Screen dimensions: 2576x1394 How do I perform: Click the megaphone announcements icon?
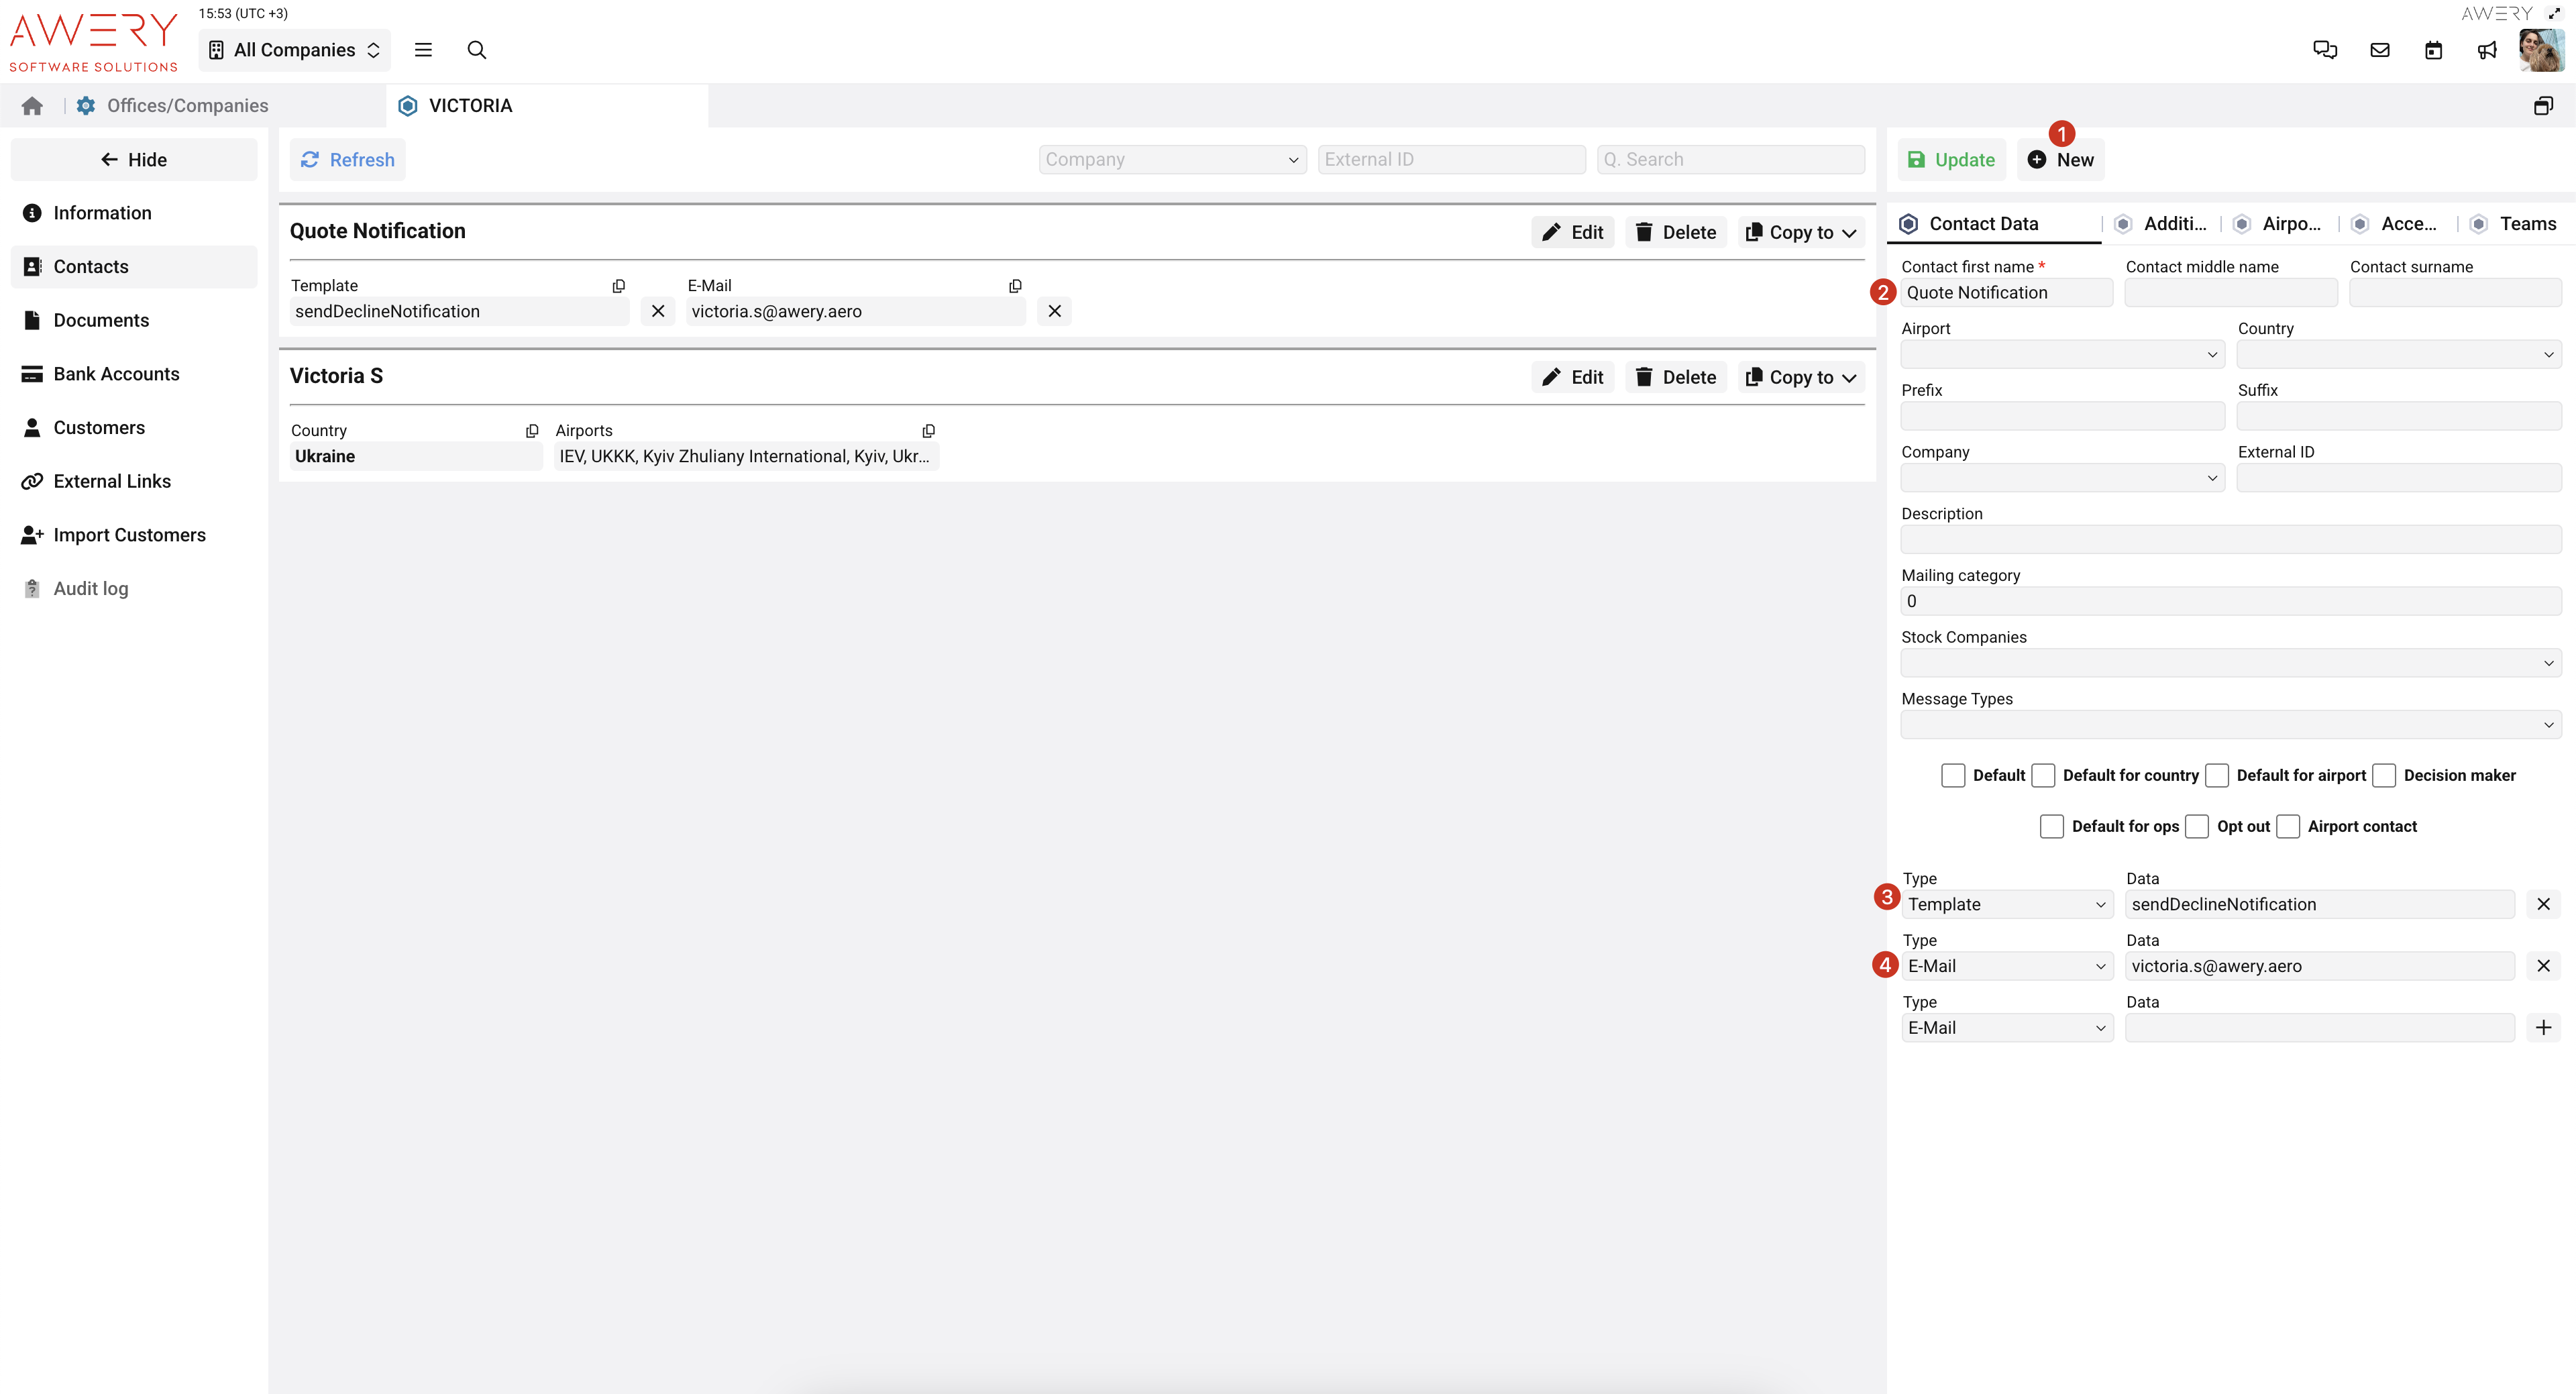pyautogui.click(x=2487, y=50)
